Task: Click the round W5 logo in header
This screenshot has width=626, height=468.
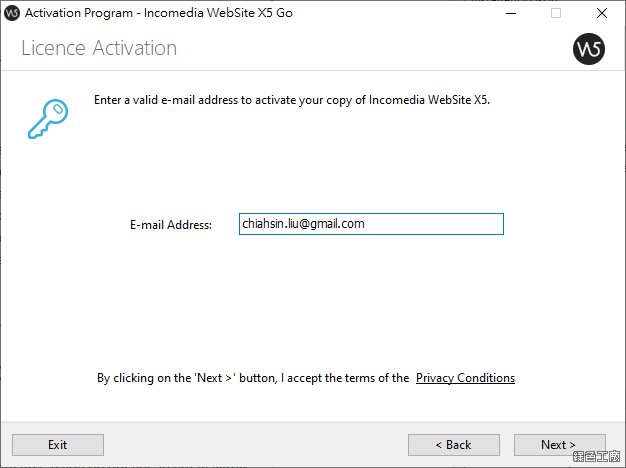Action: pyautogui.click(x=588, y=49)
